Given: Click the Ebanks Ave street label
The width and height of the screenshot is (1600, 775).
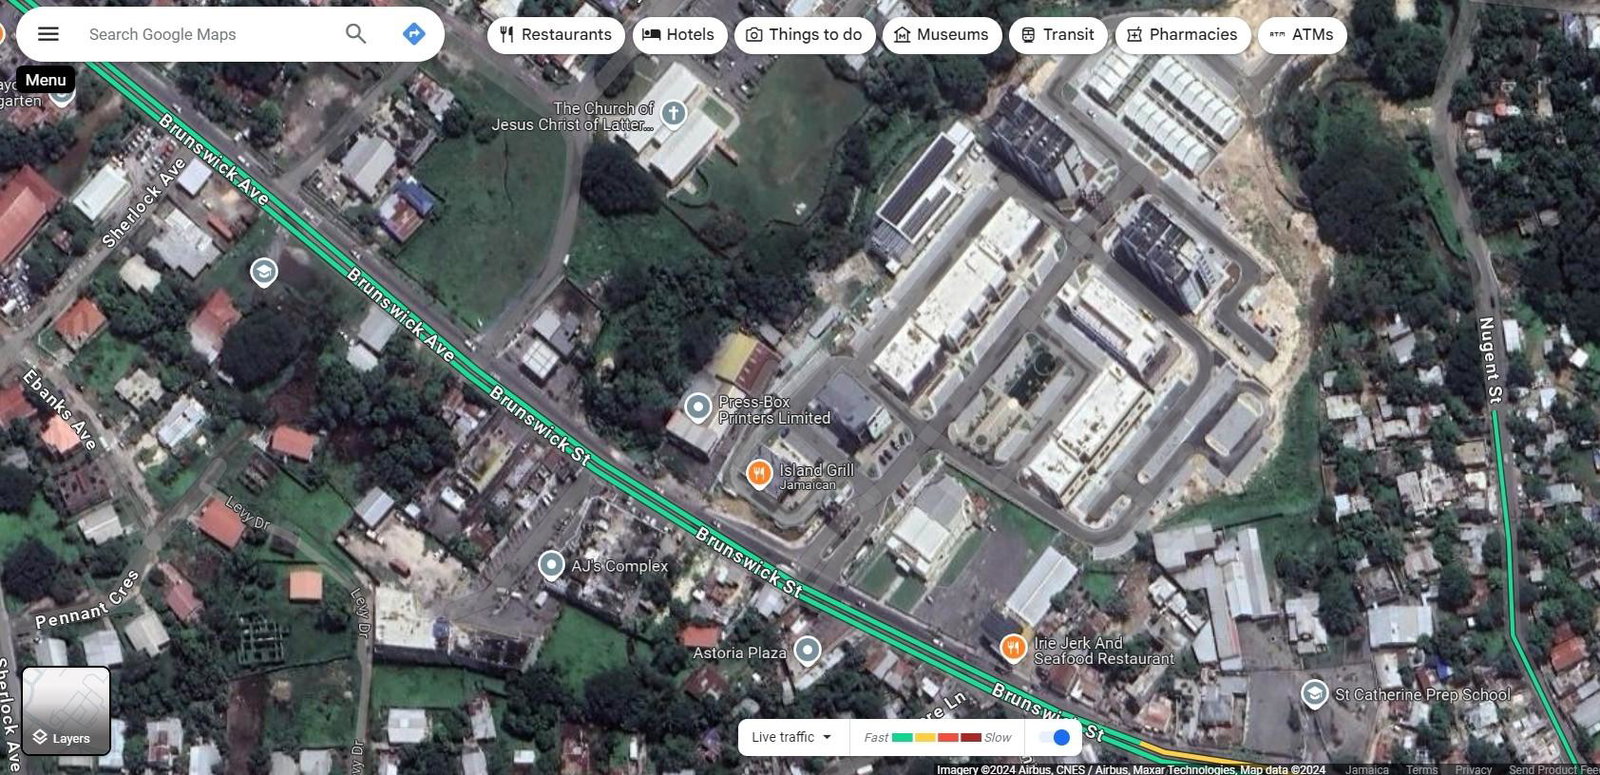Looking at the screenshot, I should coord(59,409).
